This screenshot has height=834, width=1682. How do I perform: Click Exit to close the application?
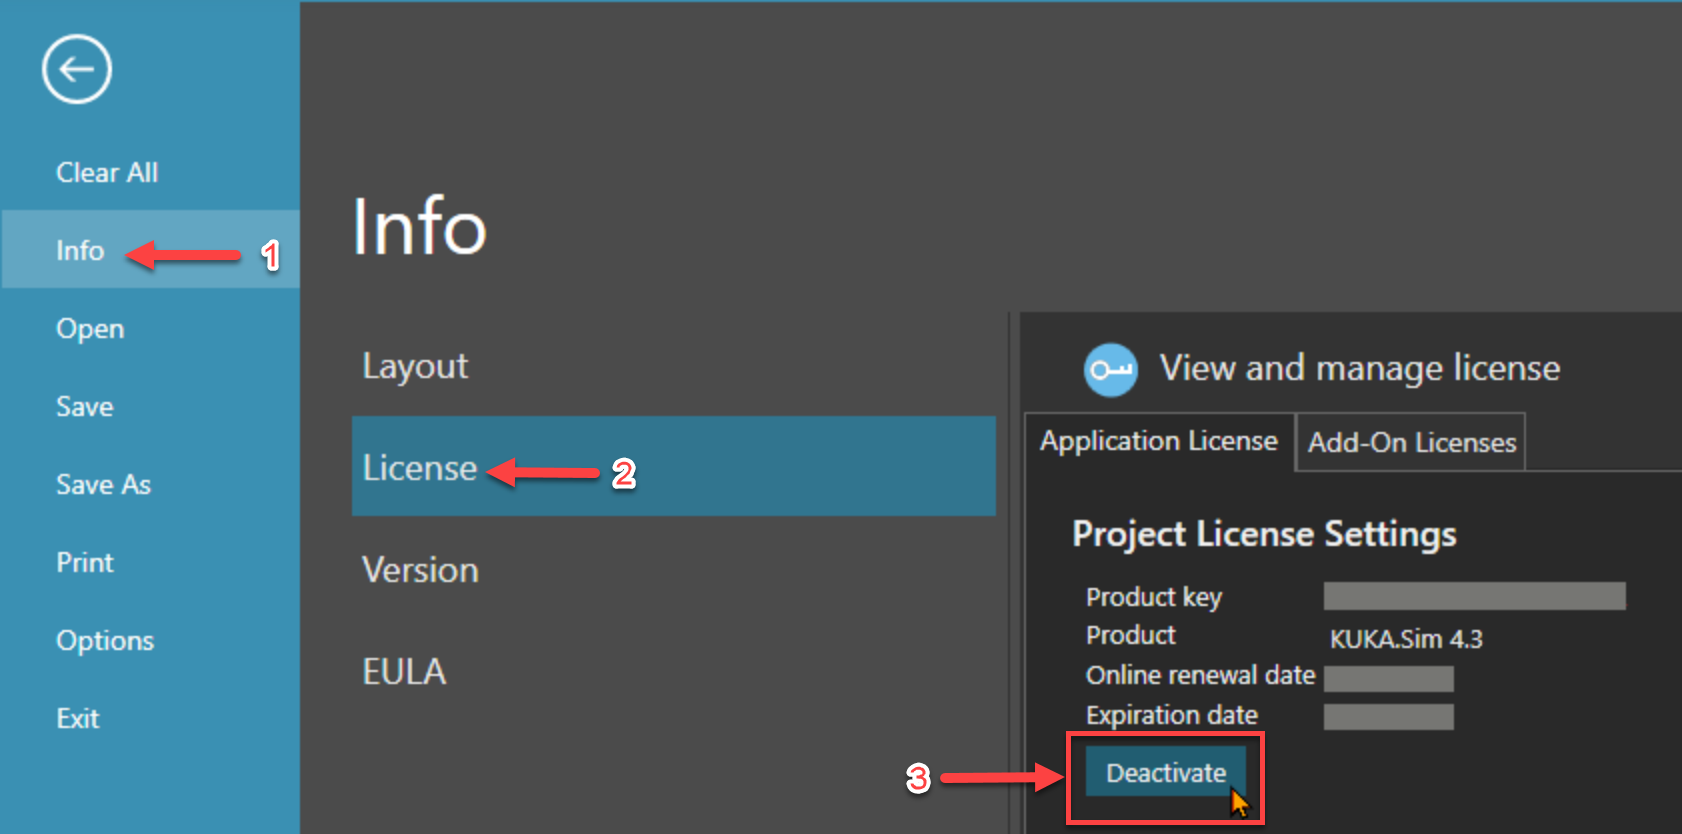pyautogui.click(x=78, y=719)
